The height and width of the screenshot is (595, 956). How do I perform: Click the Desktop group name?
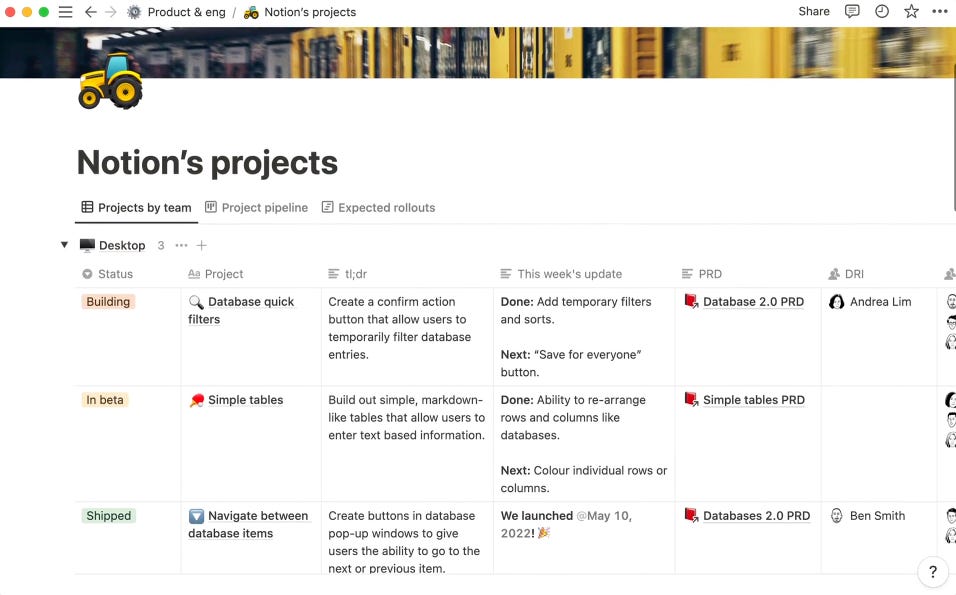click(x=122, y=245)
